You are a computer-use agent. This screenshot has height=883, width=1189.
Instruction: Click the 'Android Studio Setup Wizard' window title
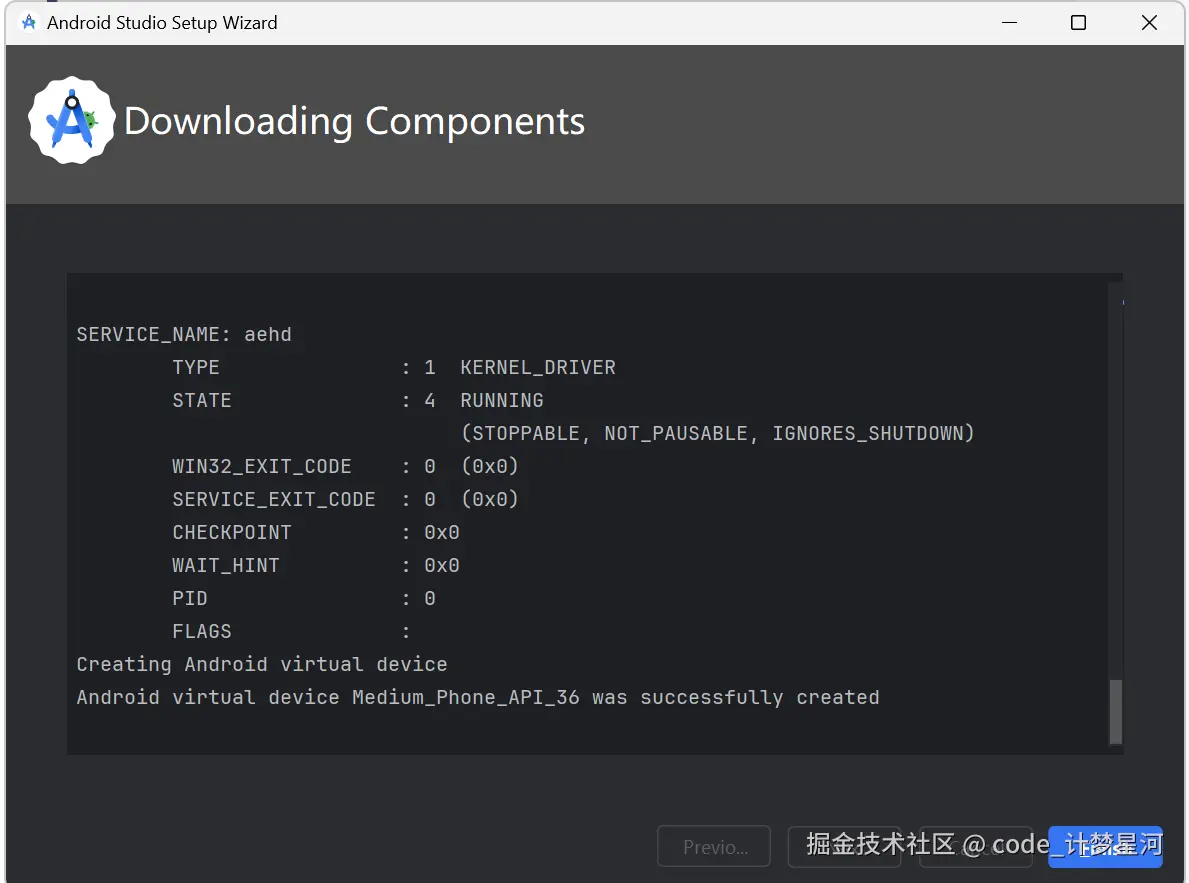[162, 23]
